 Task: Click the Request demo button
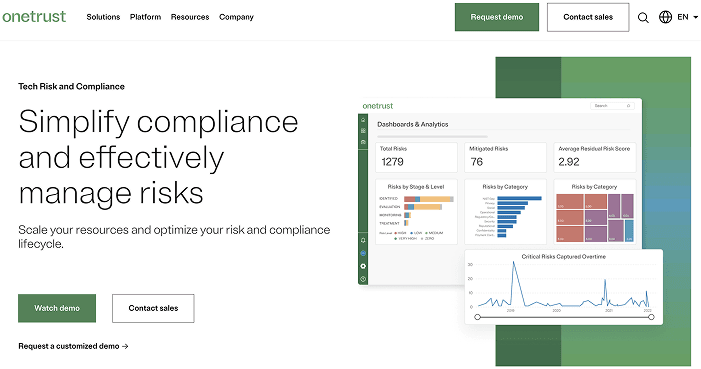tap(497, 17)
